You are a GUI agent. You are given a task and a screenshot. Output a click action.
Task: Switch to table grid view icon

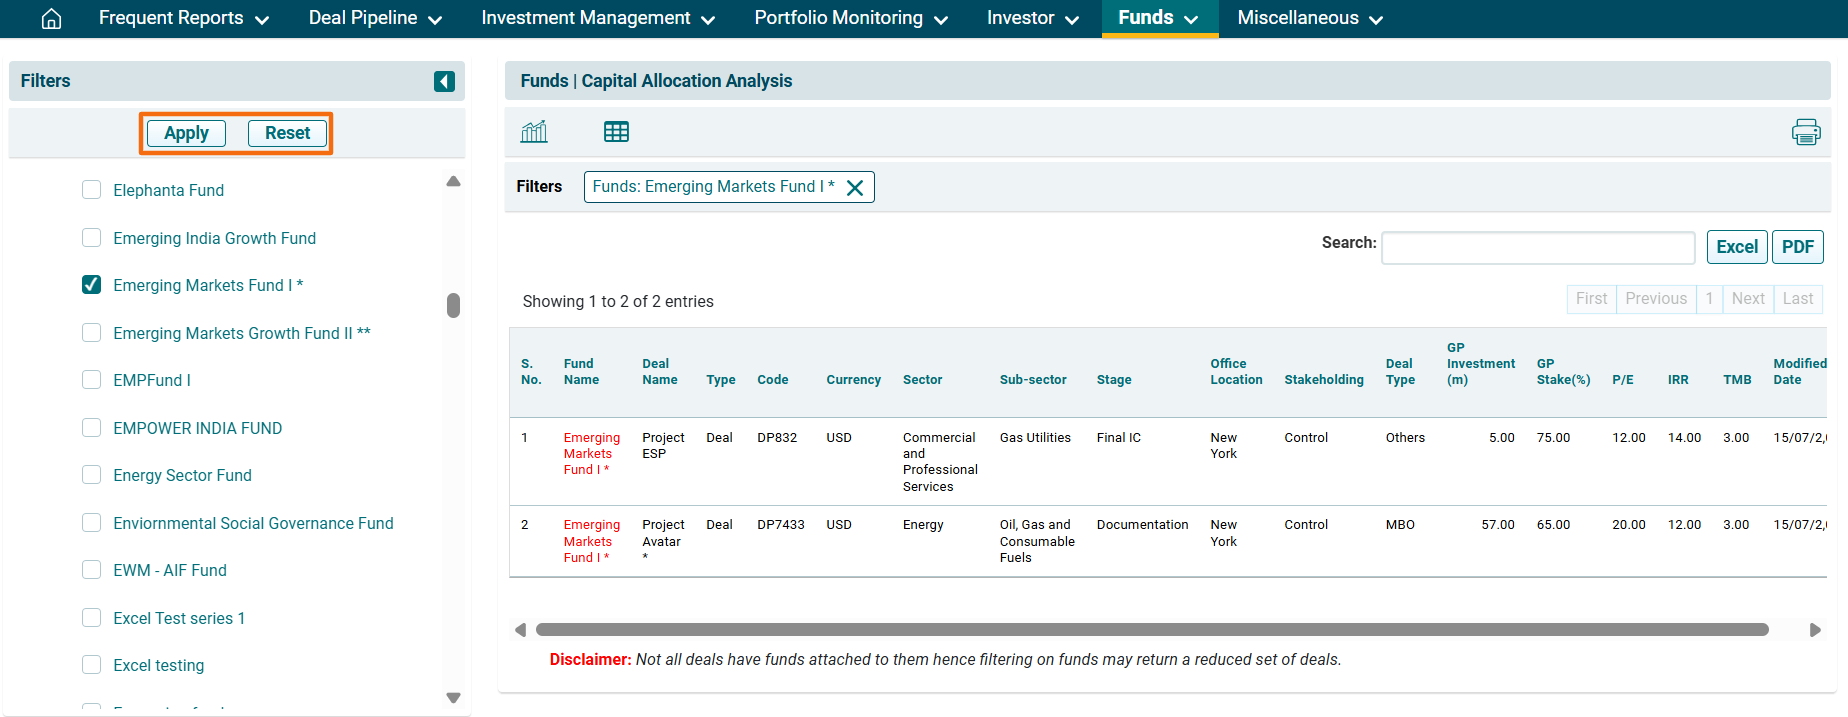(x=616, y=132)
